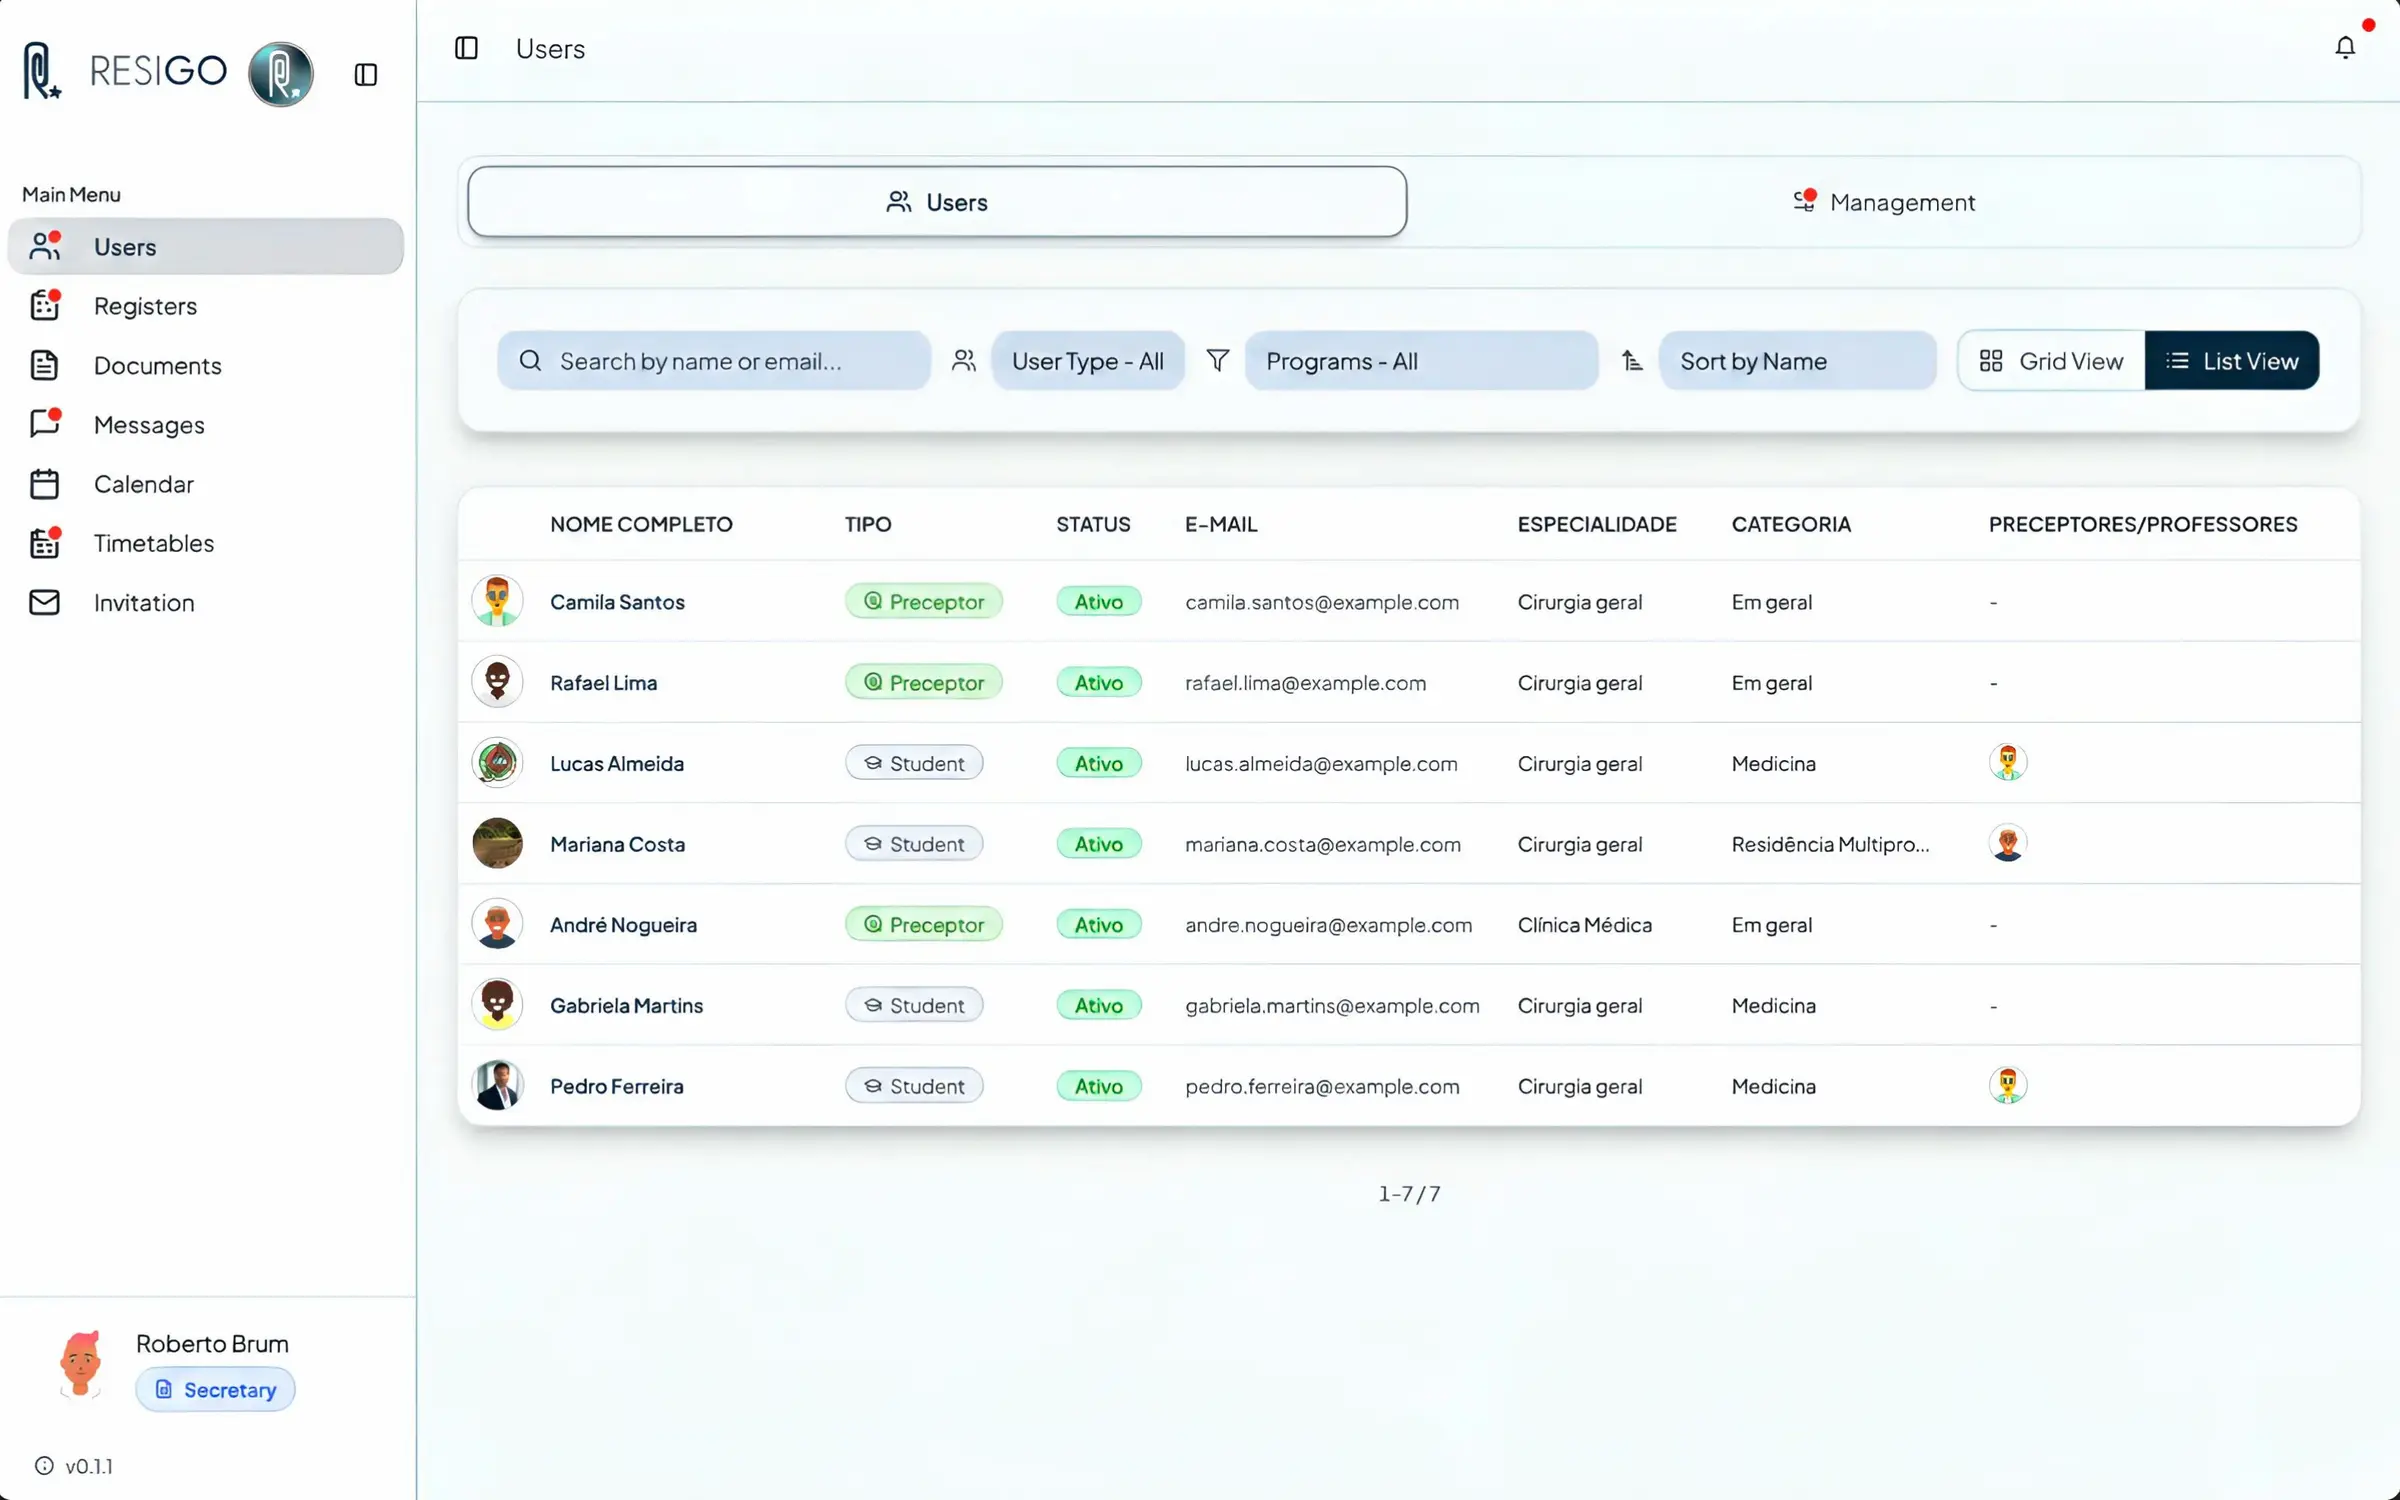Open the notifications bell icon
This screenshot has width=2400, height=1500.
pyautogui.click(x=2344, y=47)
